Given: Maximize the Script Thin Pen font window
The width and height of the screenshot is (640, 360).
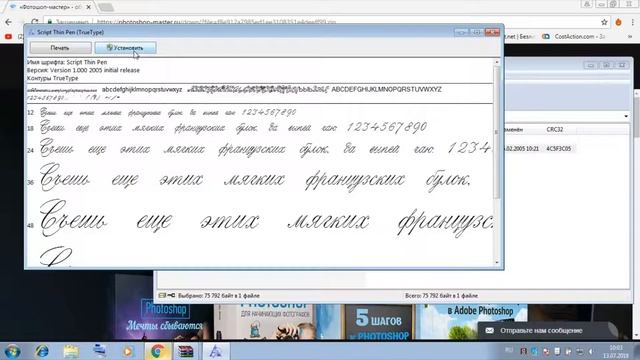Looking at the screenshot, I should point(477,32).
